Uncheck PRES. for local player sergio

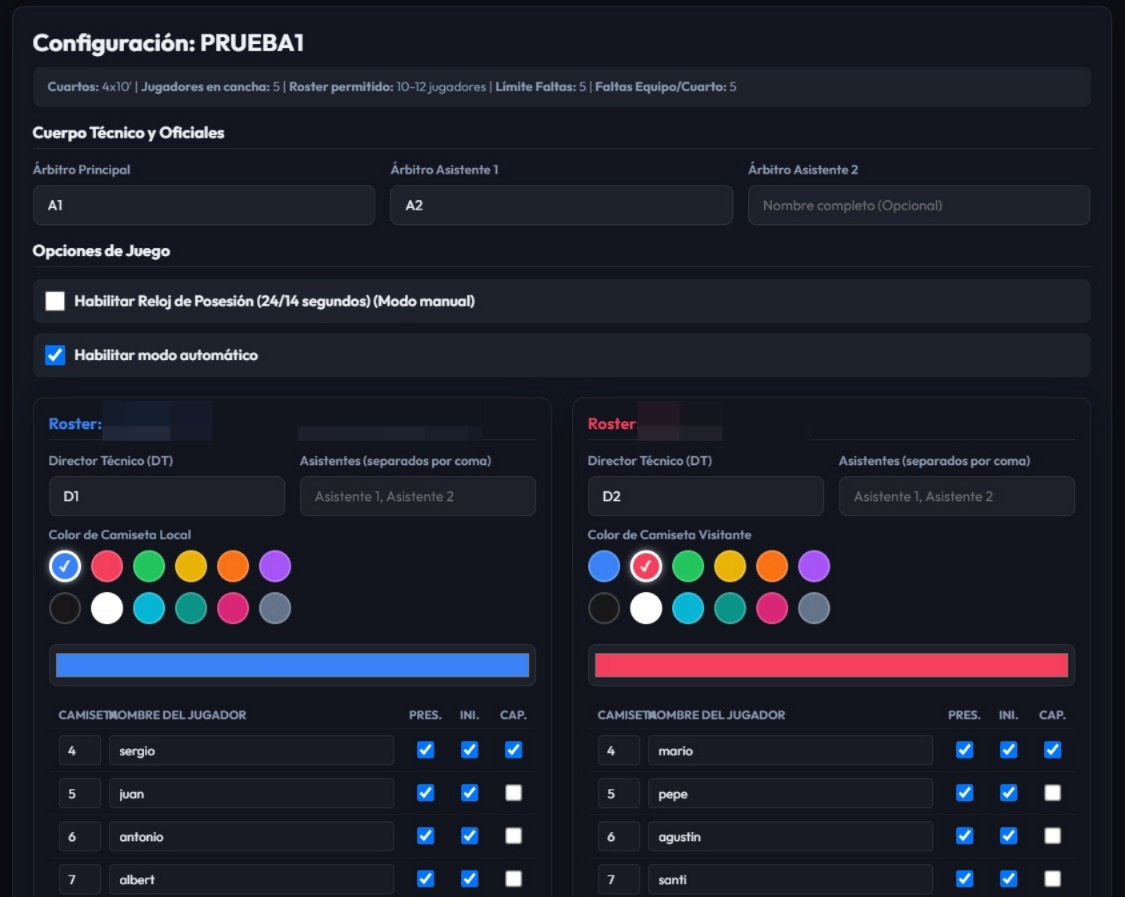pos(425,750)
